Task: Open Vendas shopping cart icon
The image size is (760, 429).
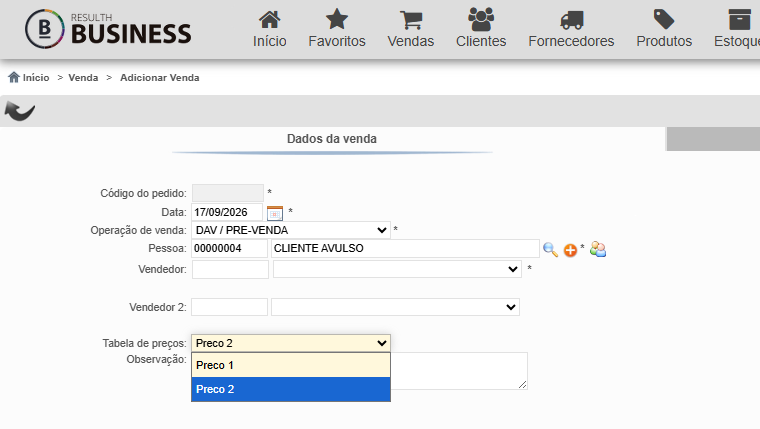Action: (x=411, y=20)
